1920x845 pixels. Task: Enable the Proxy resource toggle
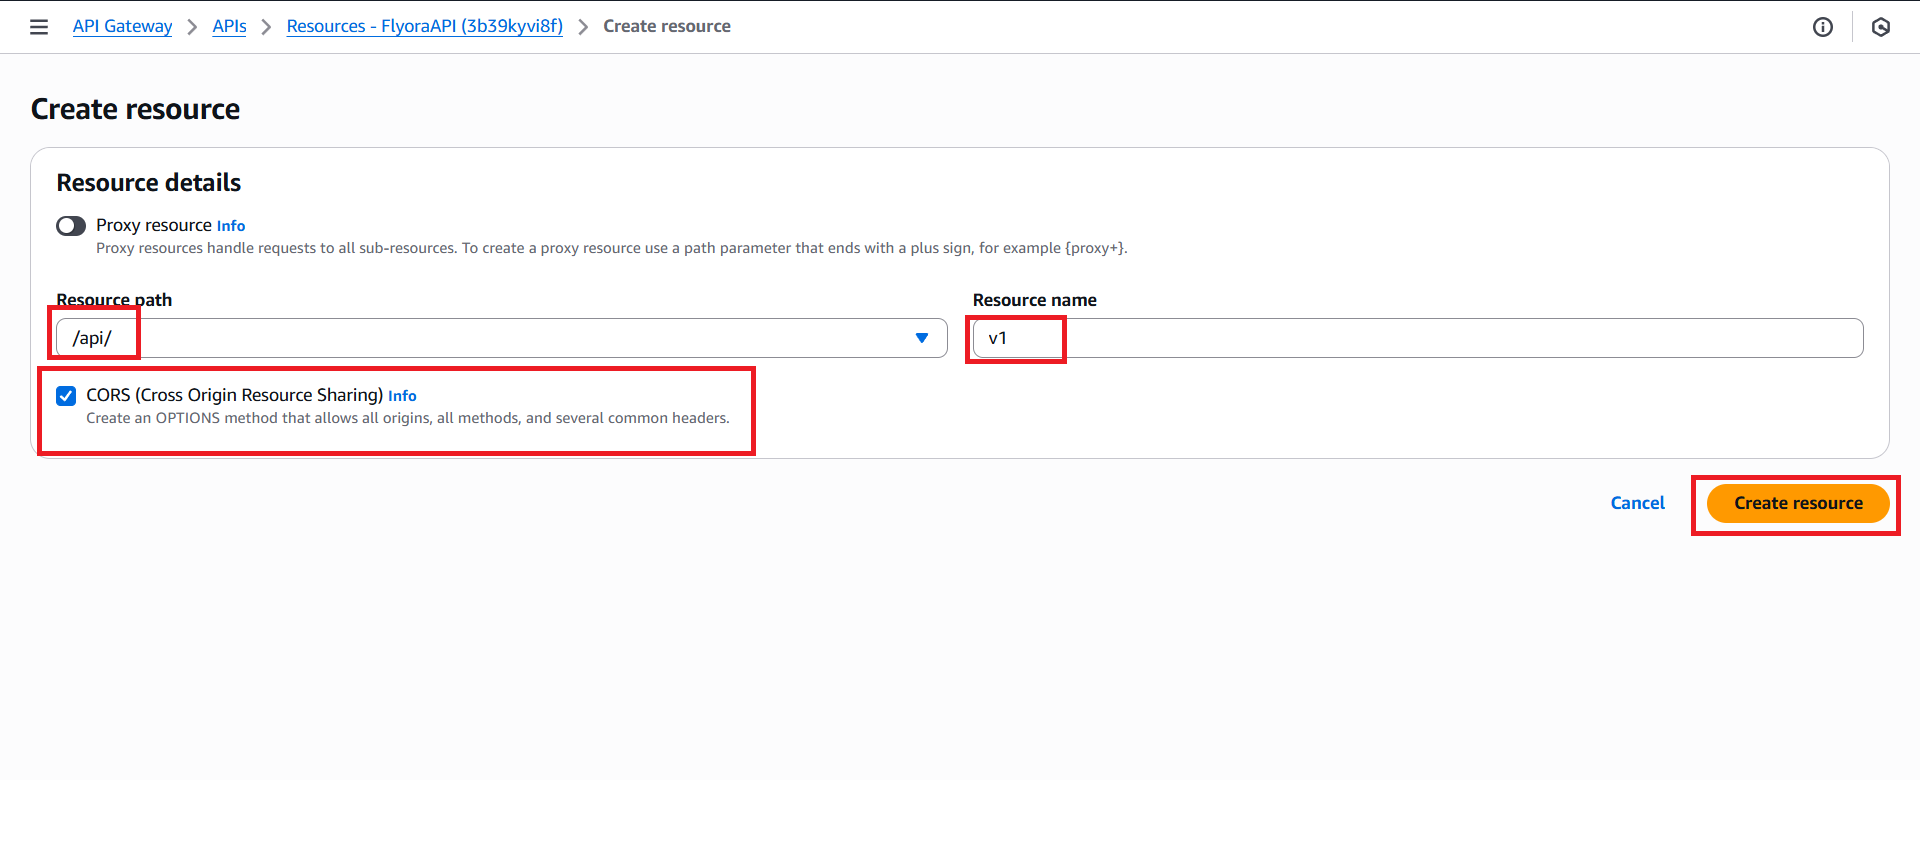click(x=71, y=226)
